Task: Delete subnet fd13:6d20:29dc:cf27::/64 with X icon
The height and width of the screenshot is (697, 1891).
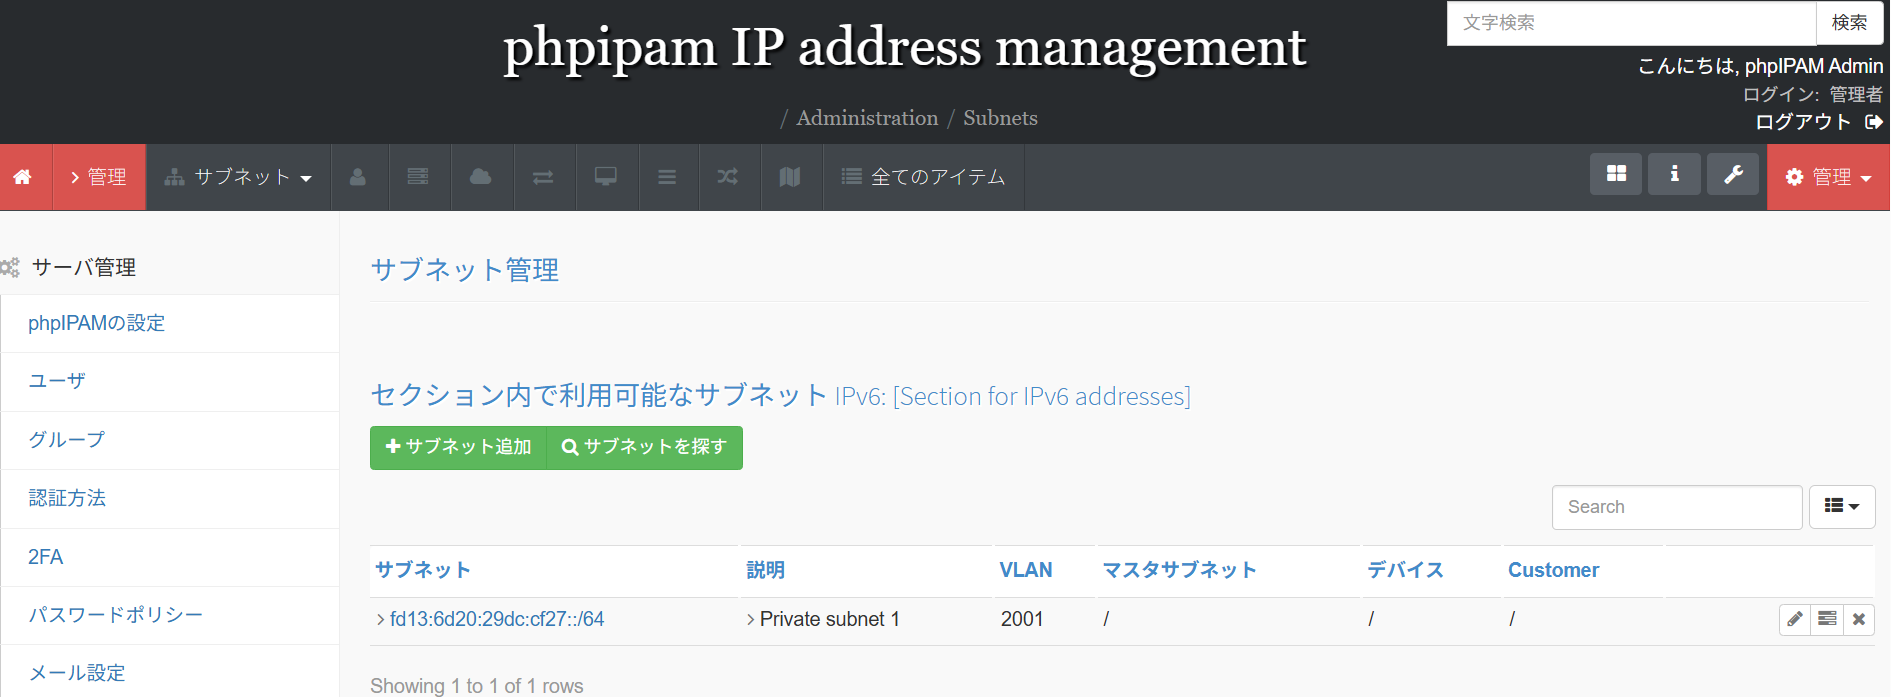Action: pyautogui.click(x=1859, y=619)
